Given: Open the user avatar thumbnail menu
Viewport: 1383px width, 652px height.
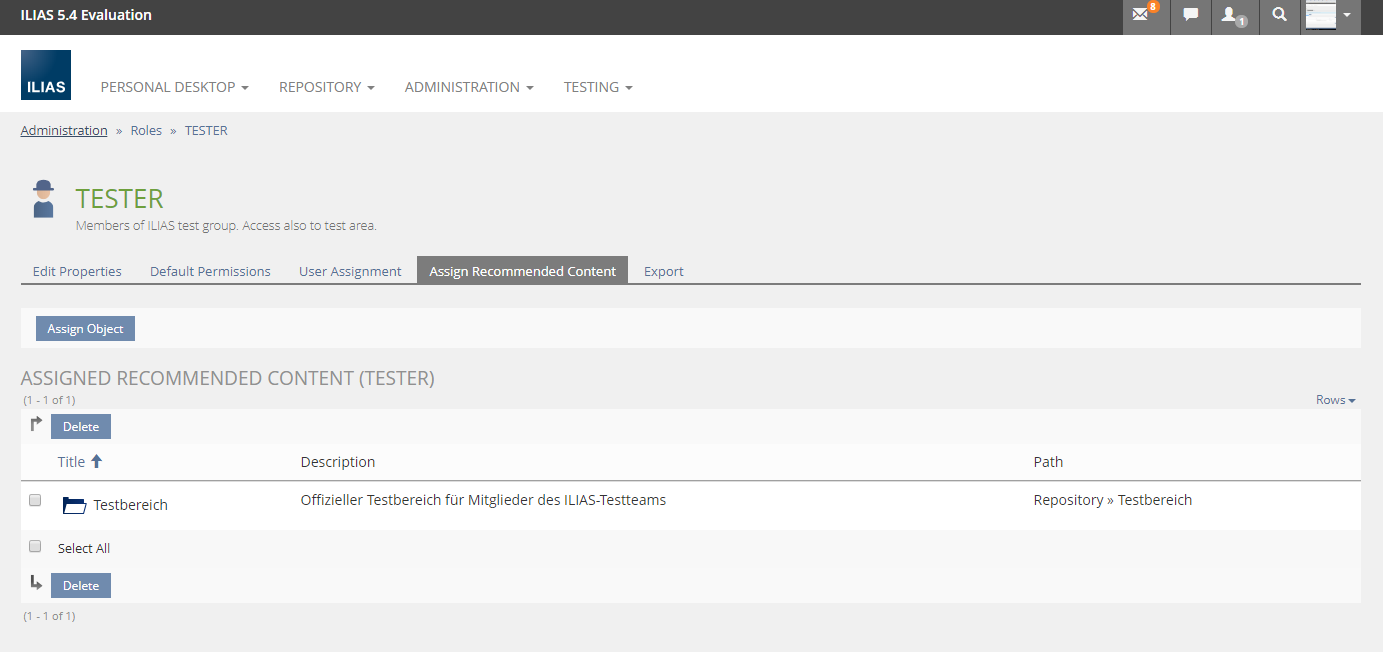Looking at the screenshot, I should pyautogui.click(x=1330, y=16).
